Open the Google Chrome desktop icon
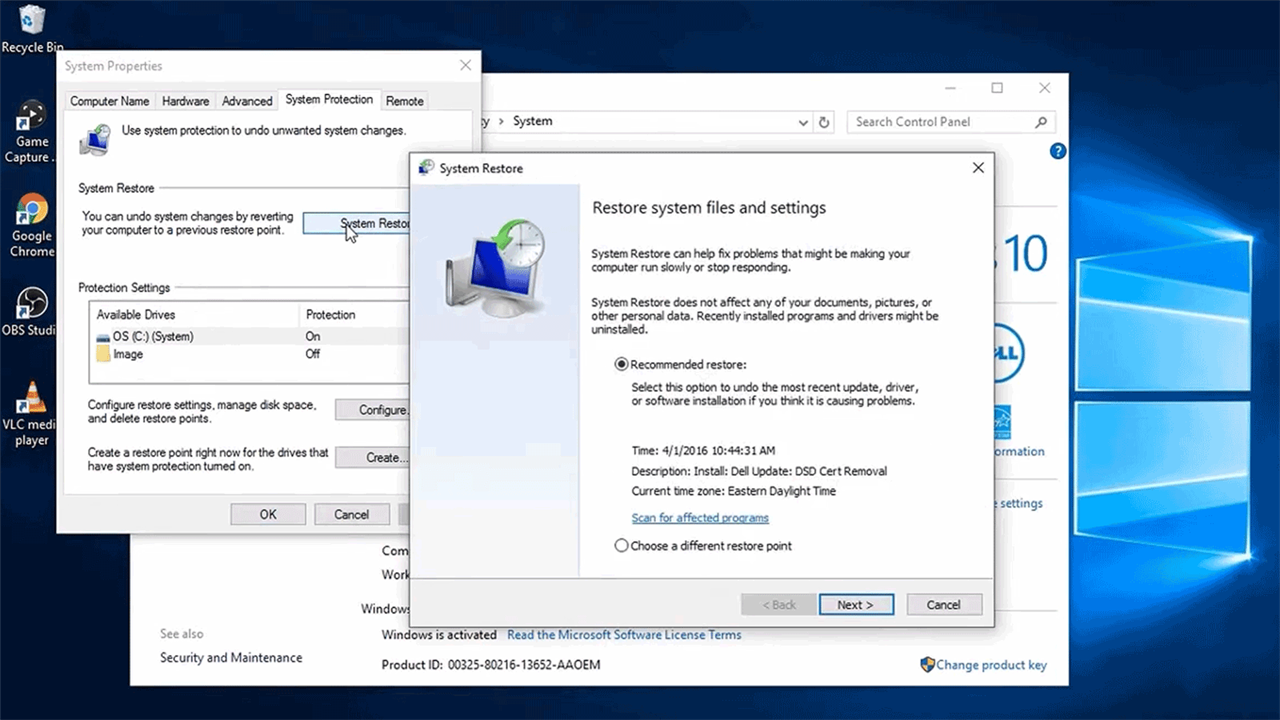1280x720 pixels. point(32,225)
